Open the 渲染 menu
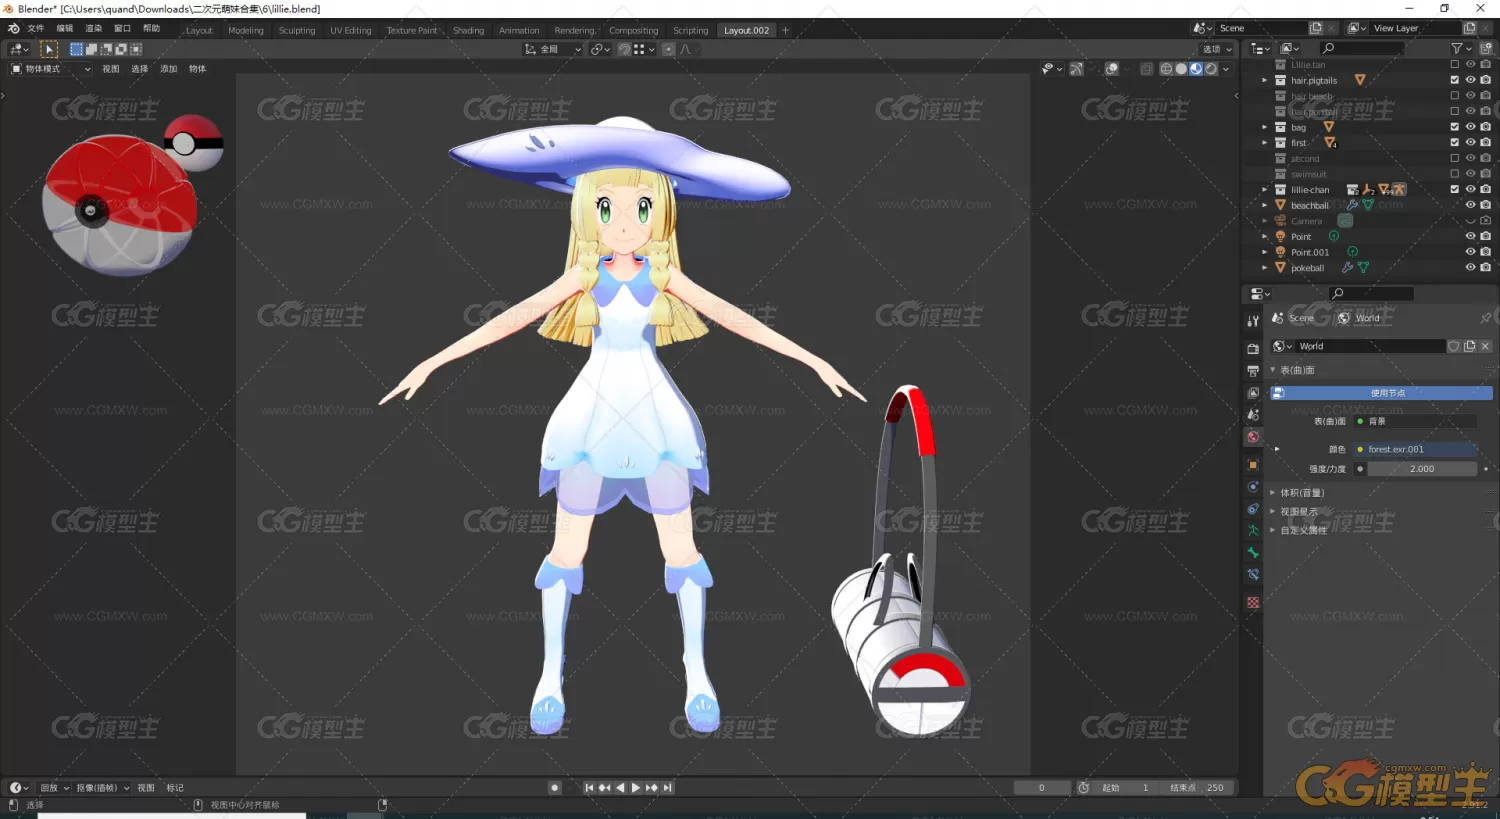The image size is (1500, 819). pos(94,29)
